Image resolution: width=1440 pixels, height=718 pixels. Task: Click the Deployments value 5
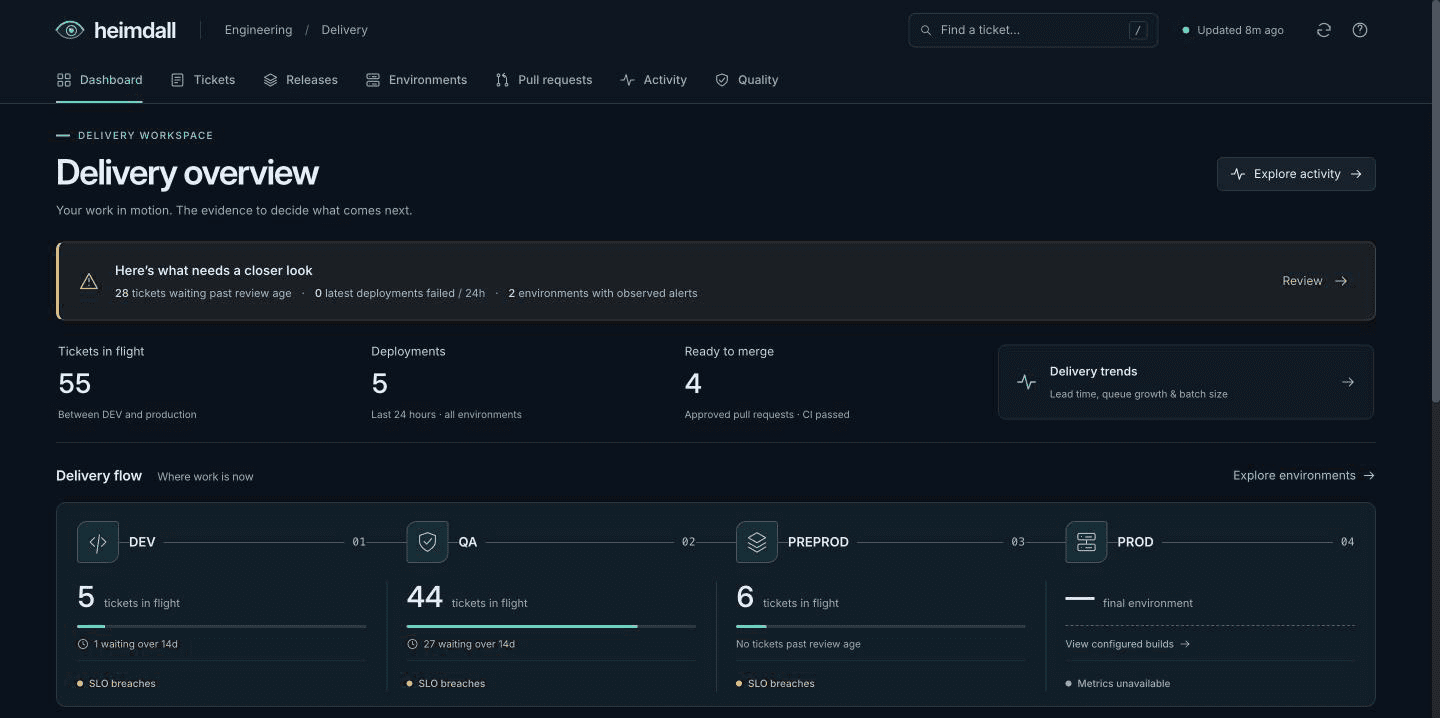tap(379, 384)
